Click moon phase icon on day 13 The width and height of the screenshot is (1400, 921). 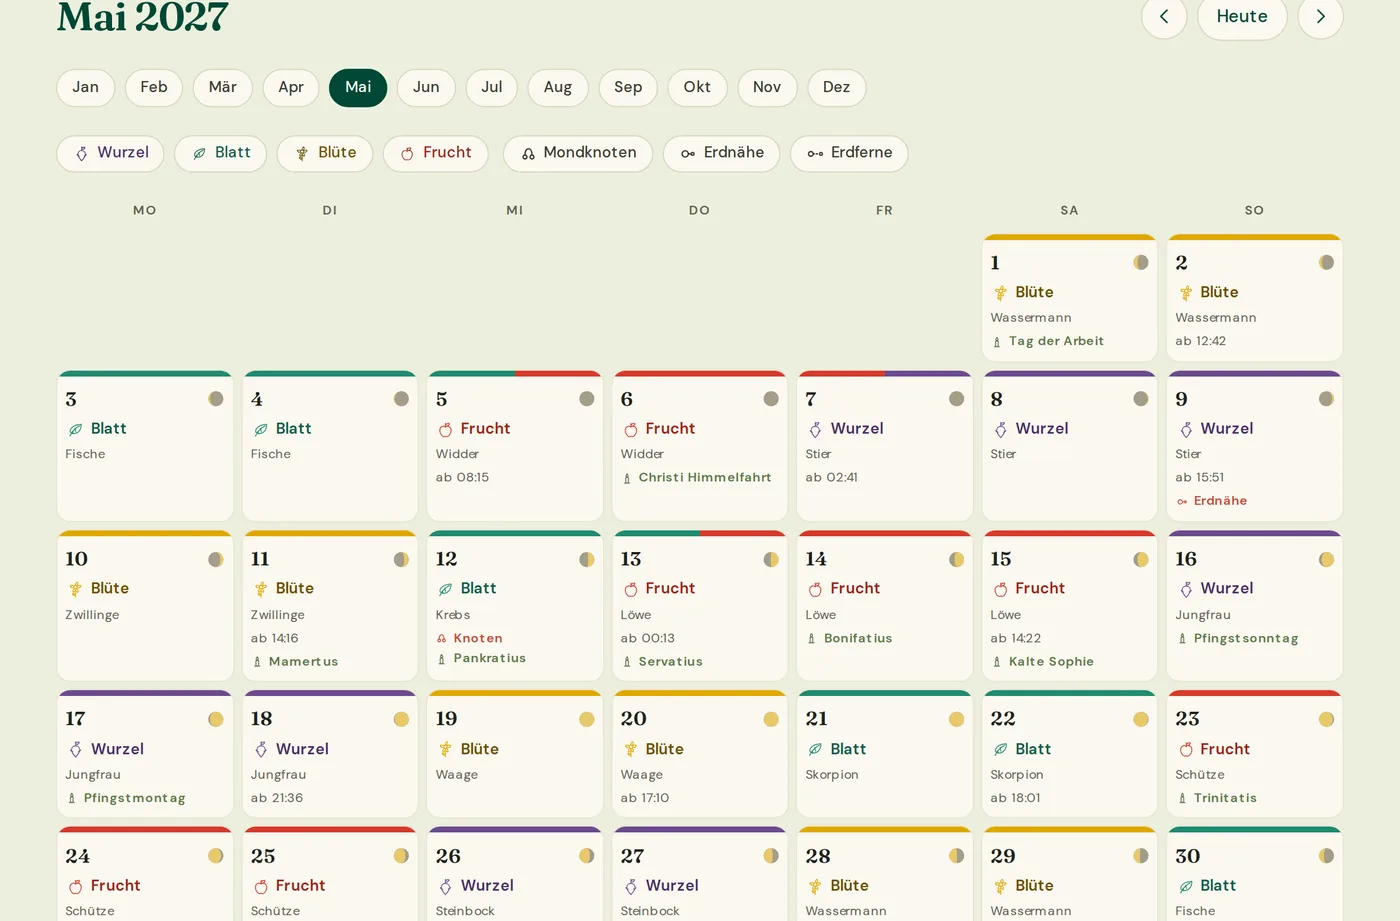click(x=771, y=559)
